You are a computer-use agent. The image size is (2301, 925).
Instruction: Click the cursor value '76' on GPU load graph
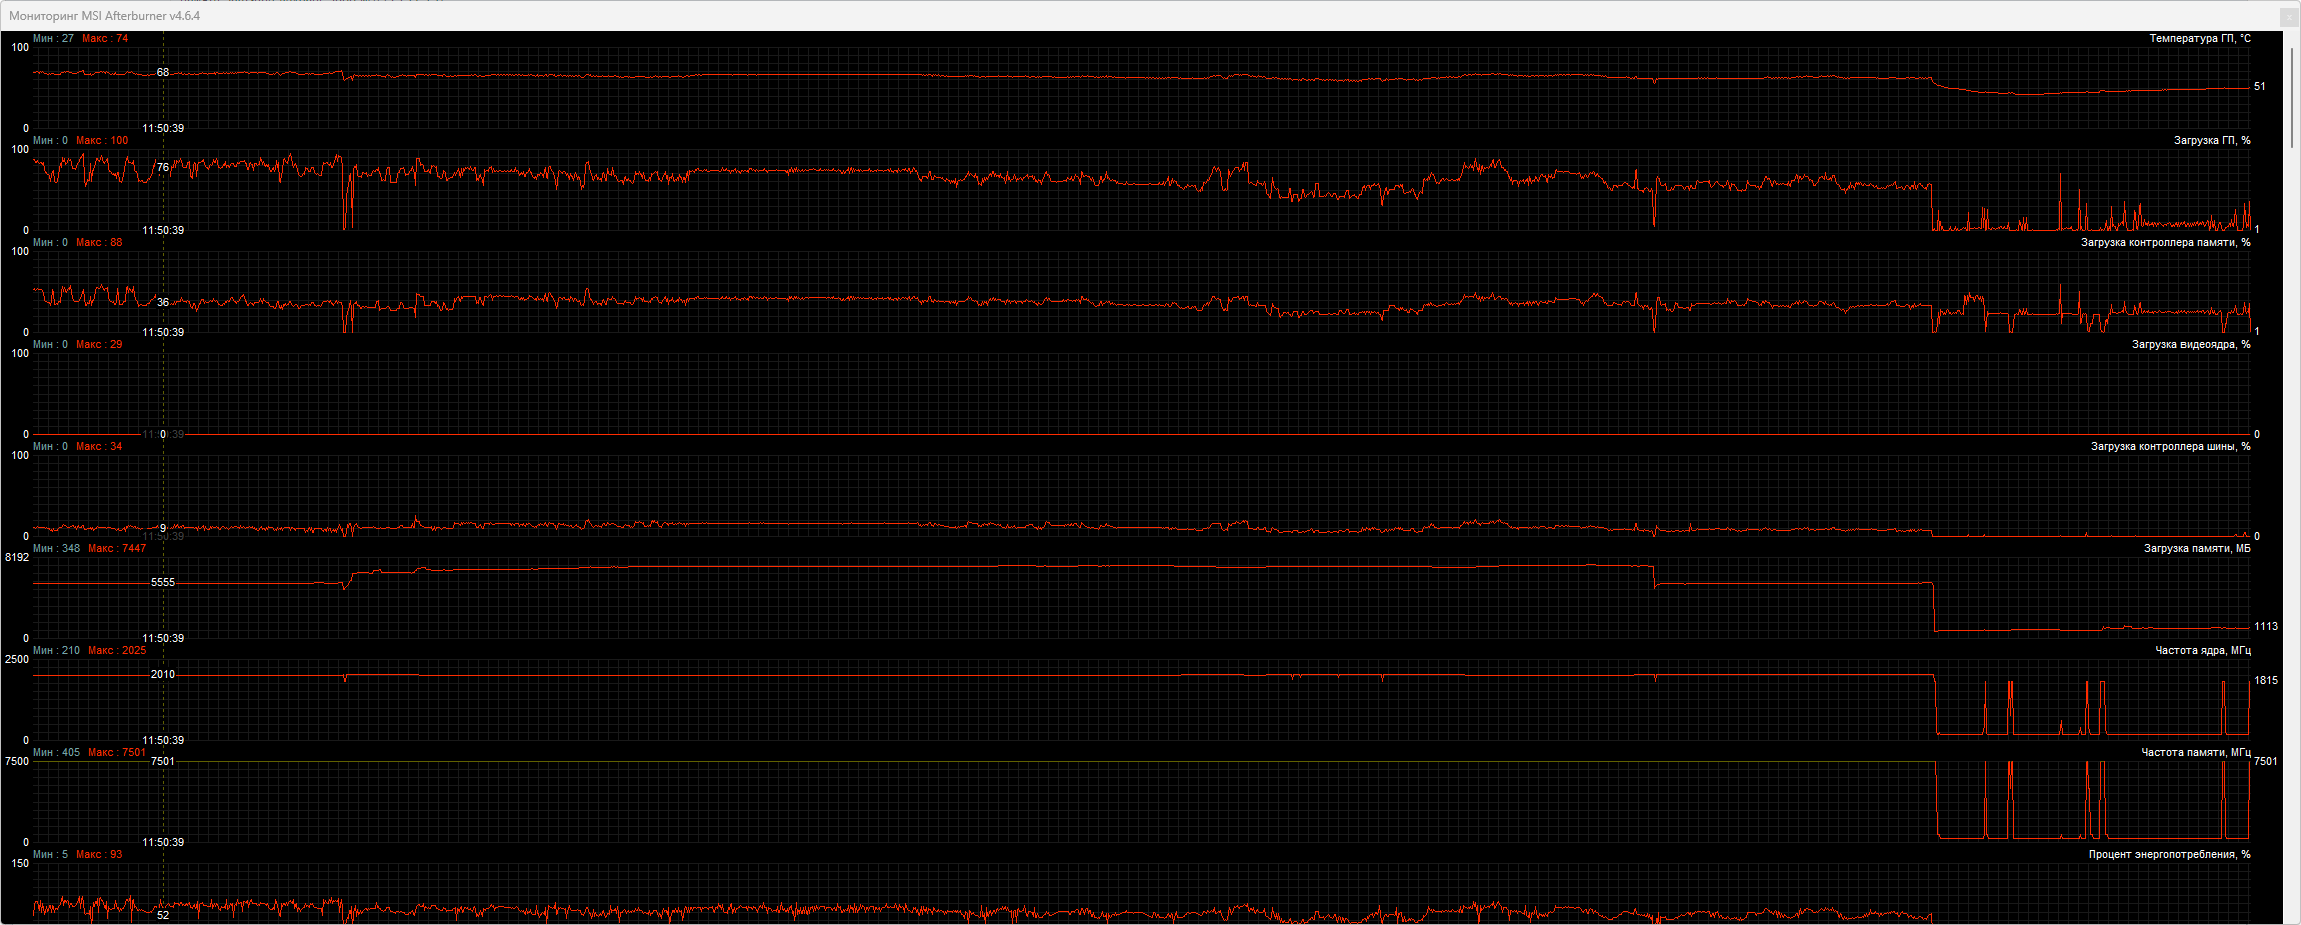click(163, 168)
